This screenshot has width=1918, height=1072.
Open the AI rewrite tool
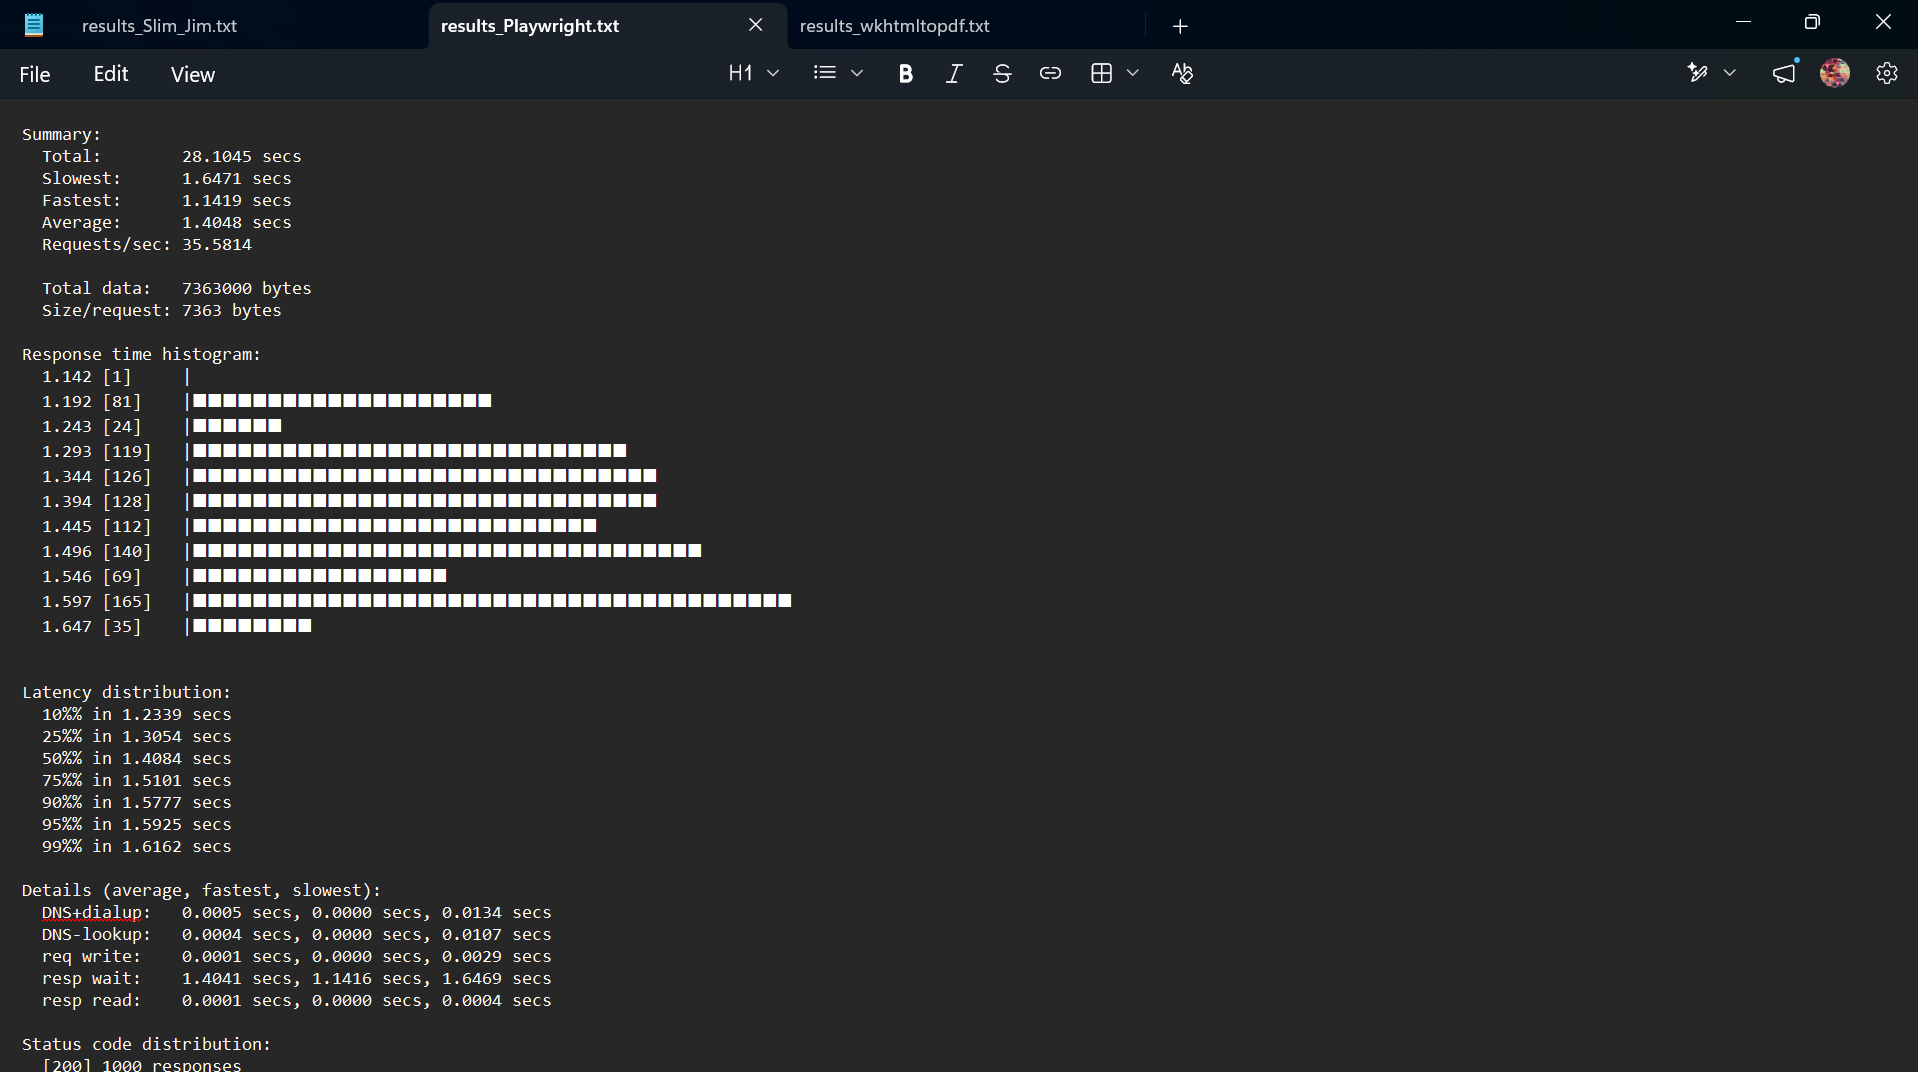pos(1697,73)
